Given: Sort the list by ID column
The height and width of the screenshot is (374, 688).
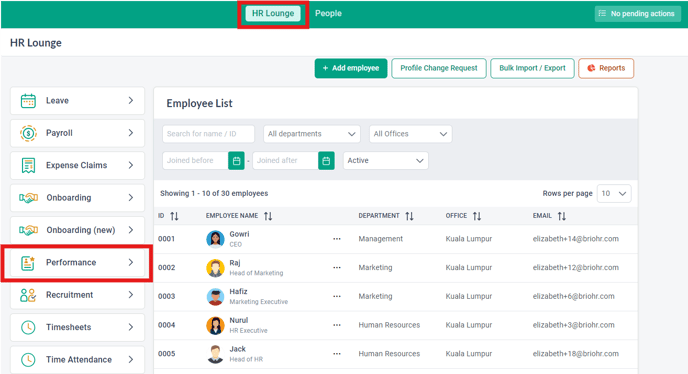Looking at the screenshot, I should point(174,216).
